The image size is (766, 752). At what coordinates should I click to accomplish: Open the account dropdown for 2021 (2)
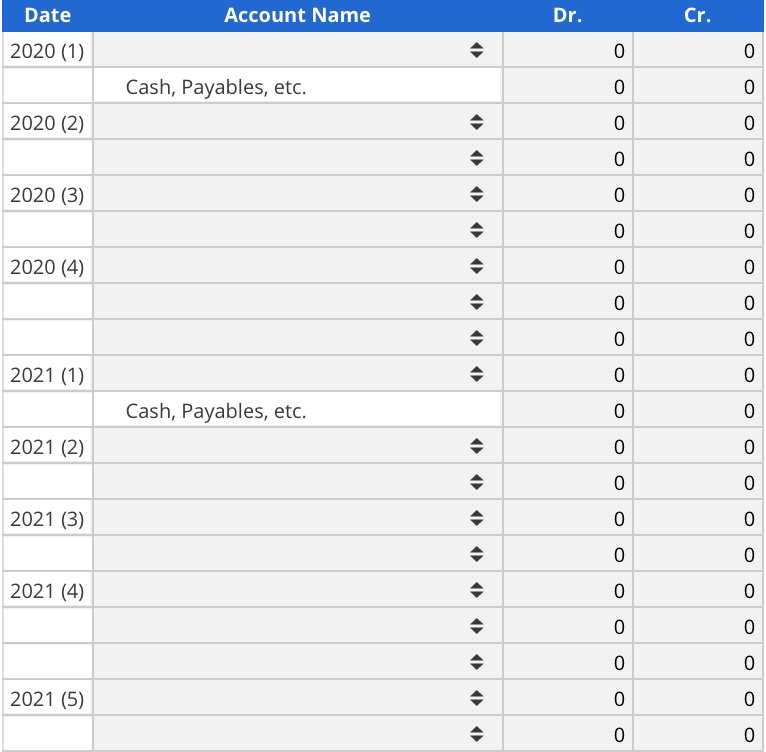point(298,447)
